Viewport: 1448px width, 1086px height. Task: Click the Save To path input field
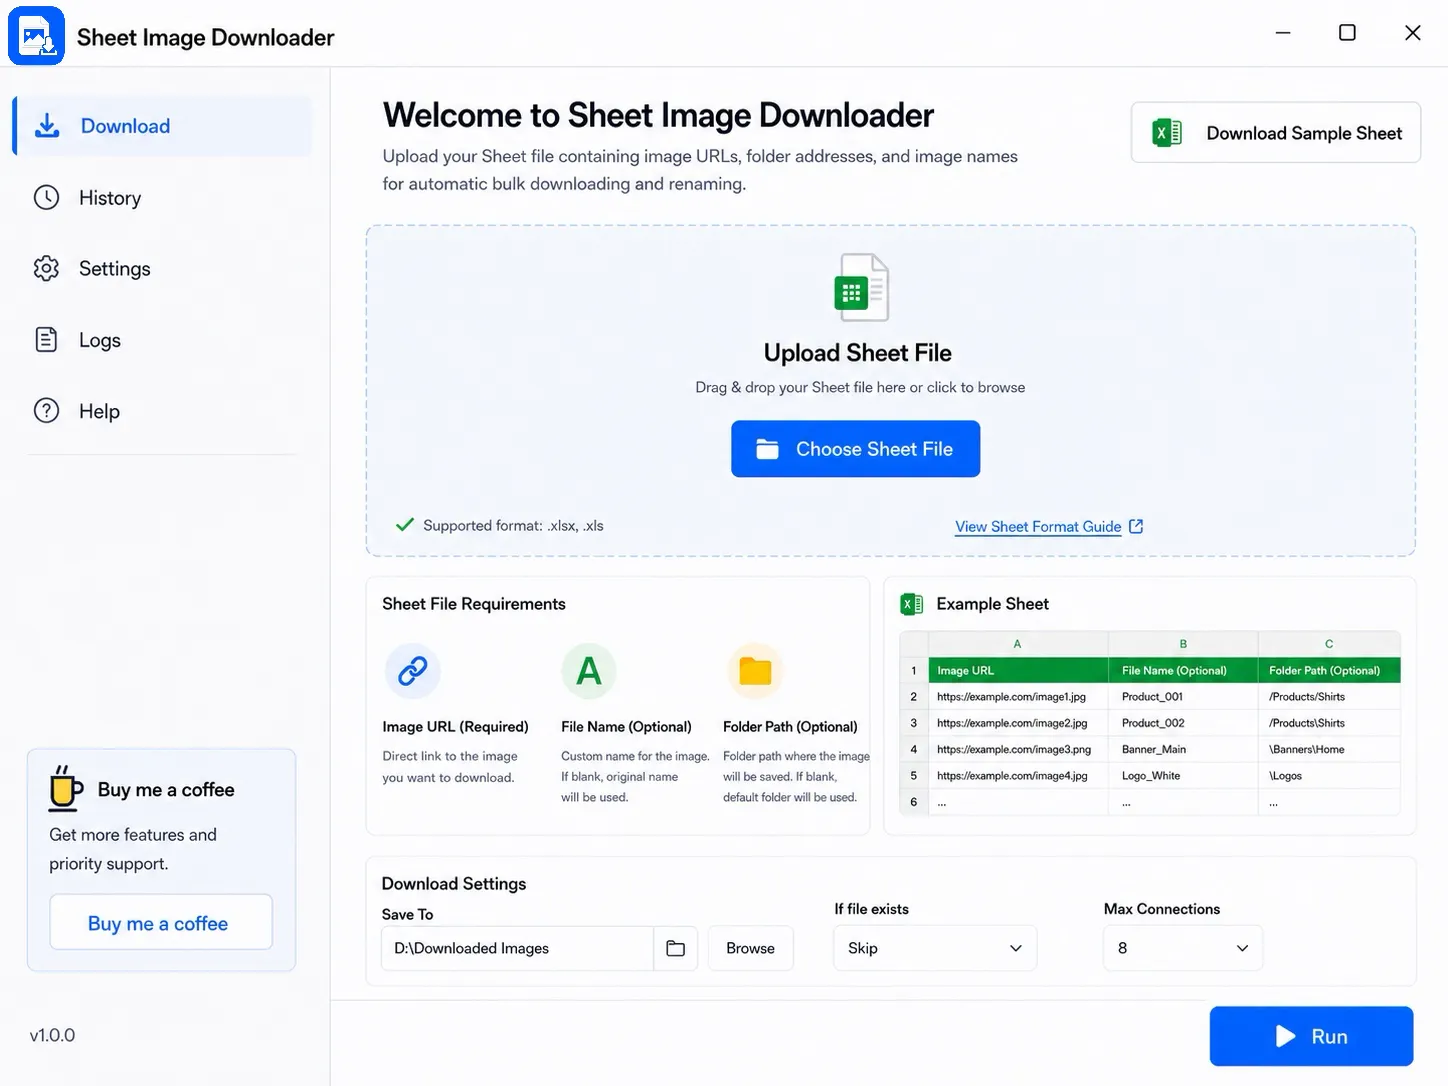point(517,948)
